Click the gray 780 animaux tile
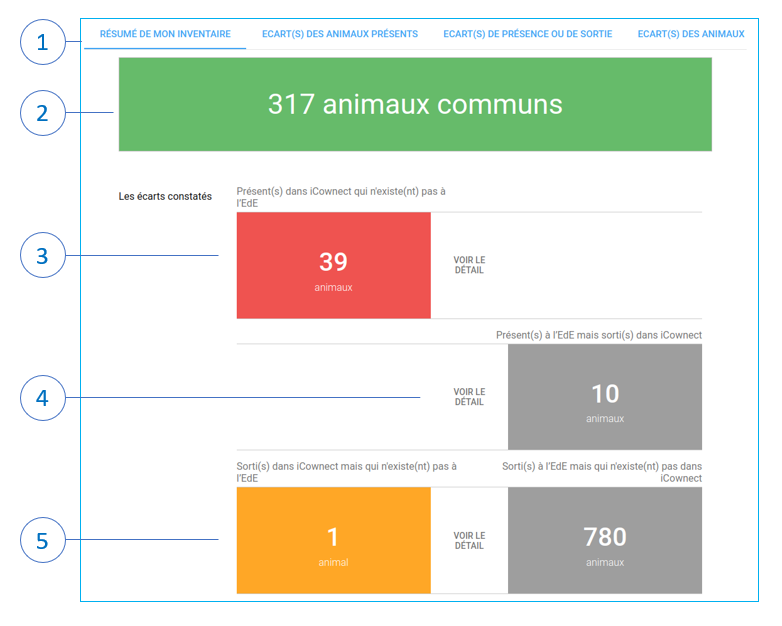782x626 pixels. tap(605, 540)
